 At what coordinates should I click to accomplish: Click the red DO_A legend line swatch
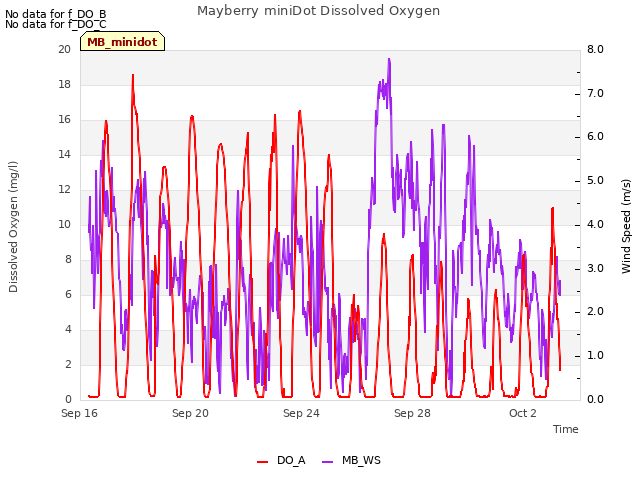[x=262, y=461]
